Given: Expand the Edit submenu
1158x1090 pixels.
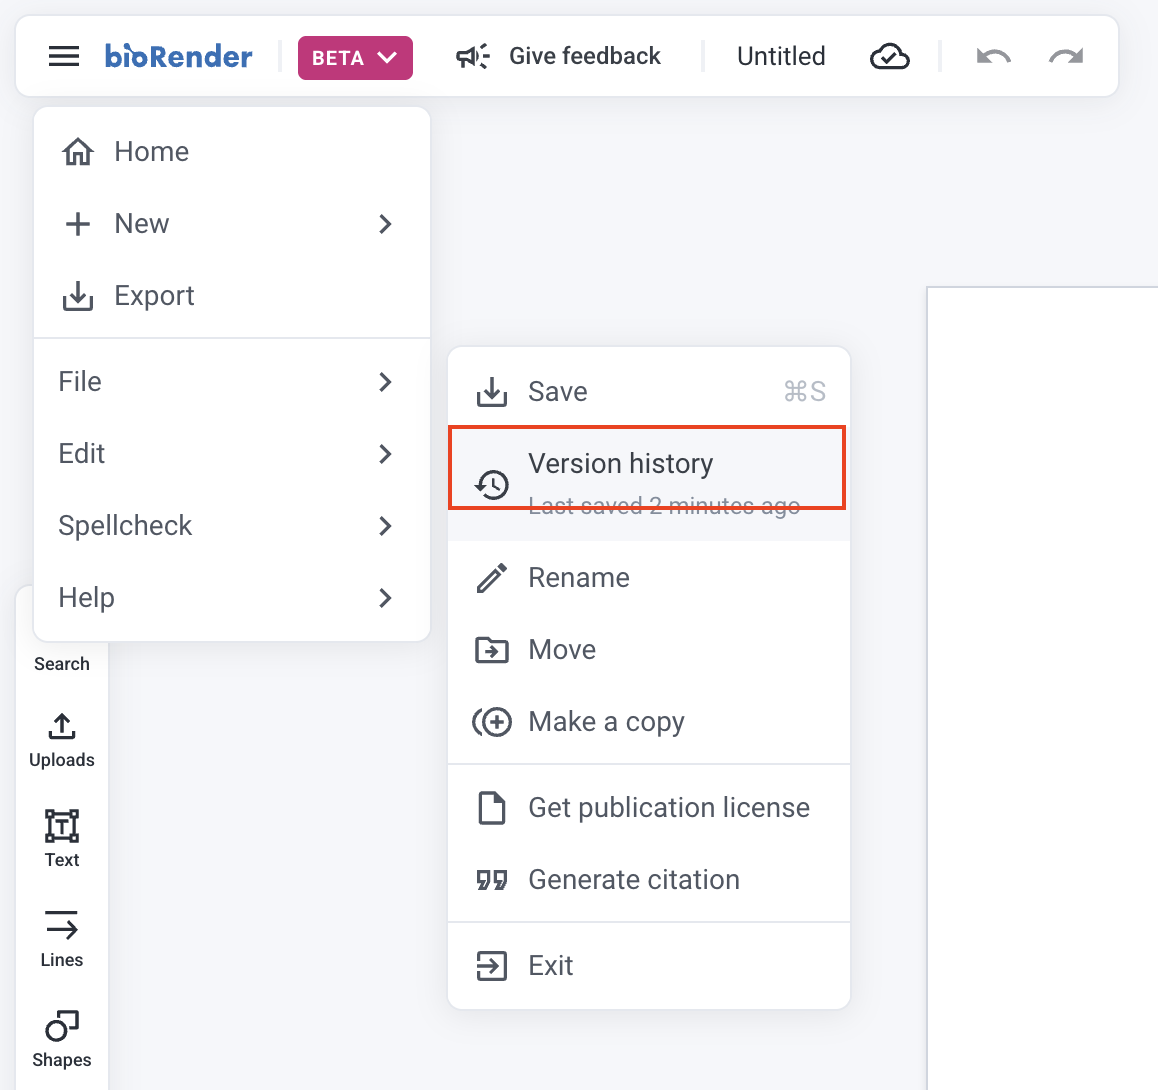Looking at the screenshot, I should pos(232,454).
